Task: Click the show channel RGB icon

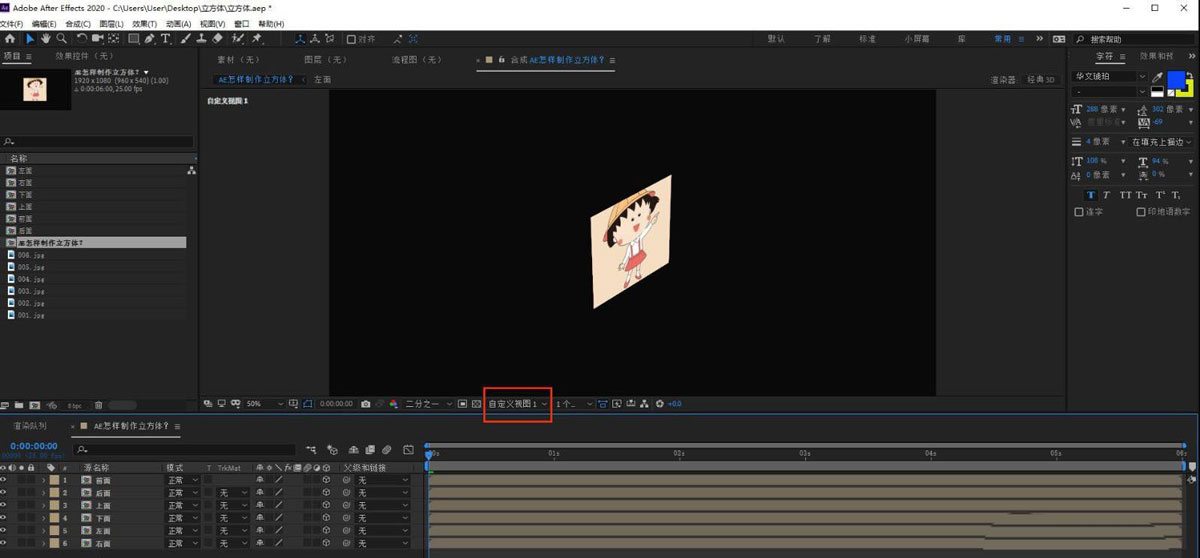Action: (x=392, y=404)
